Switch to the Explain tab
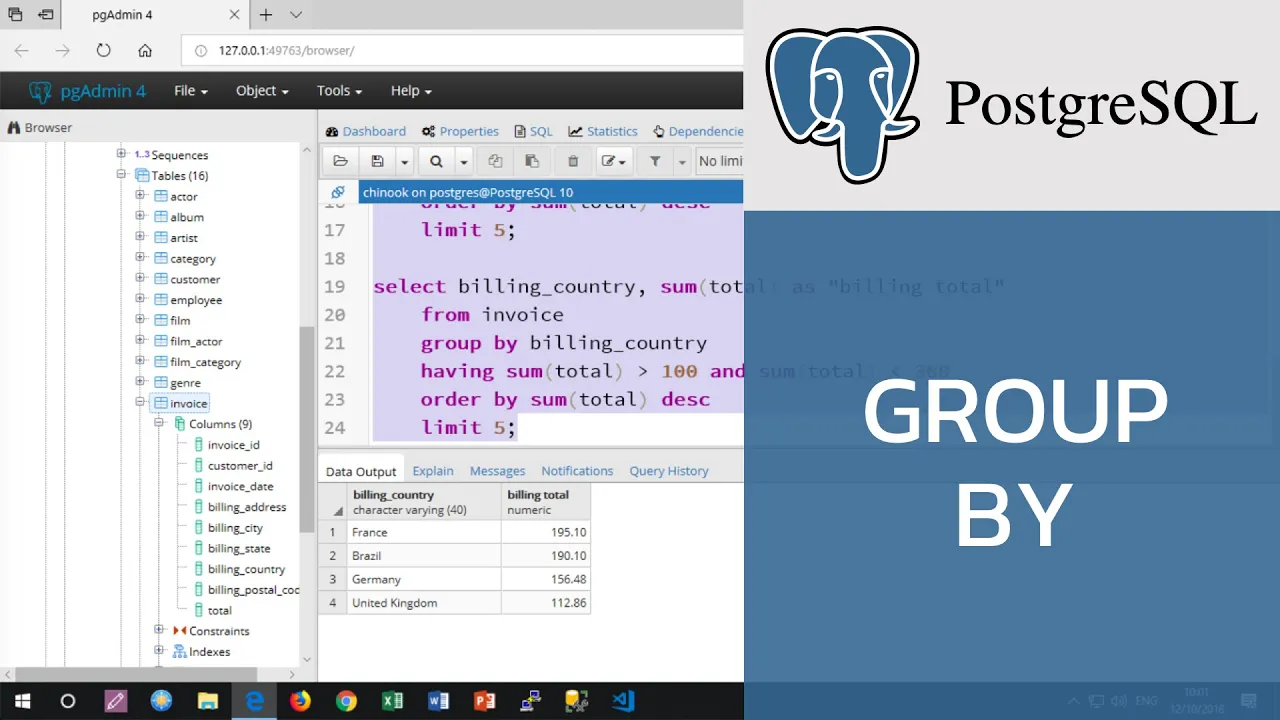The width and height of the screenshot is (1280, 720). point(433,471)
